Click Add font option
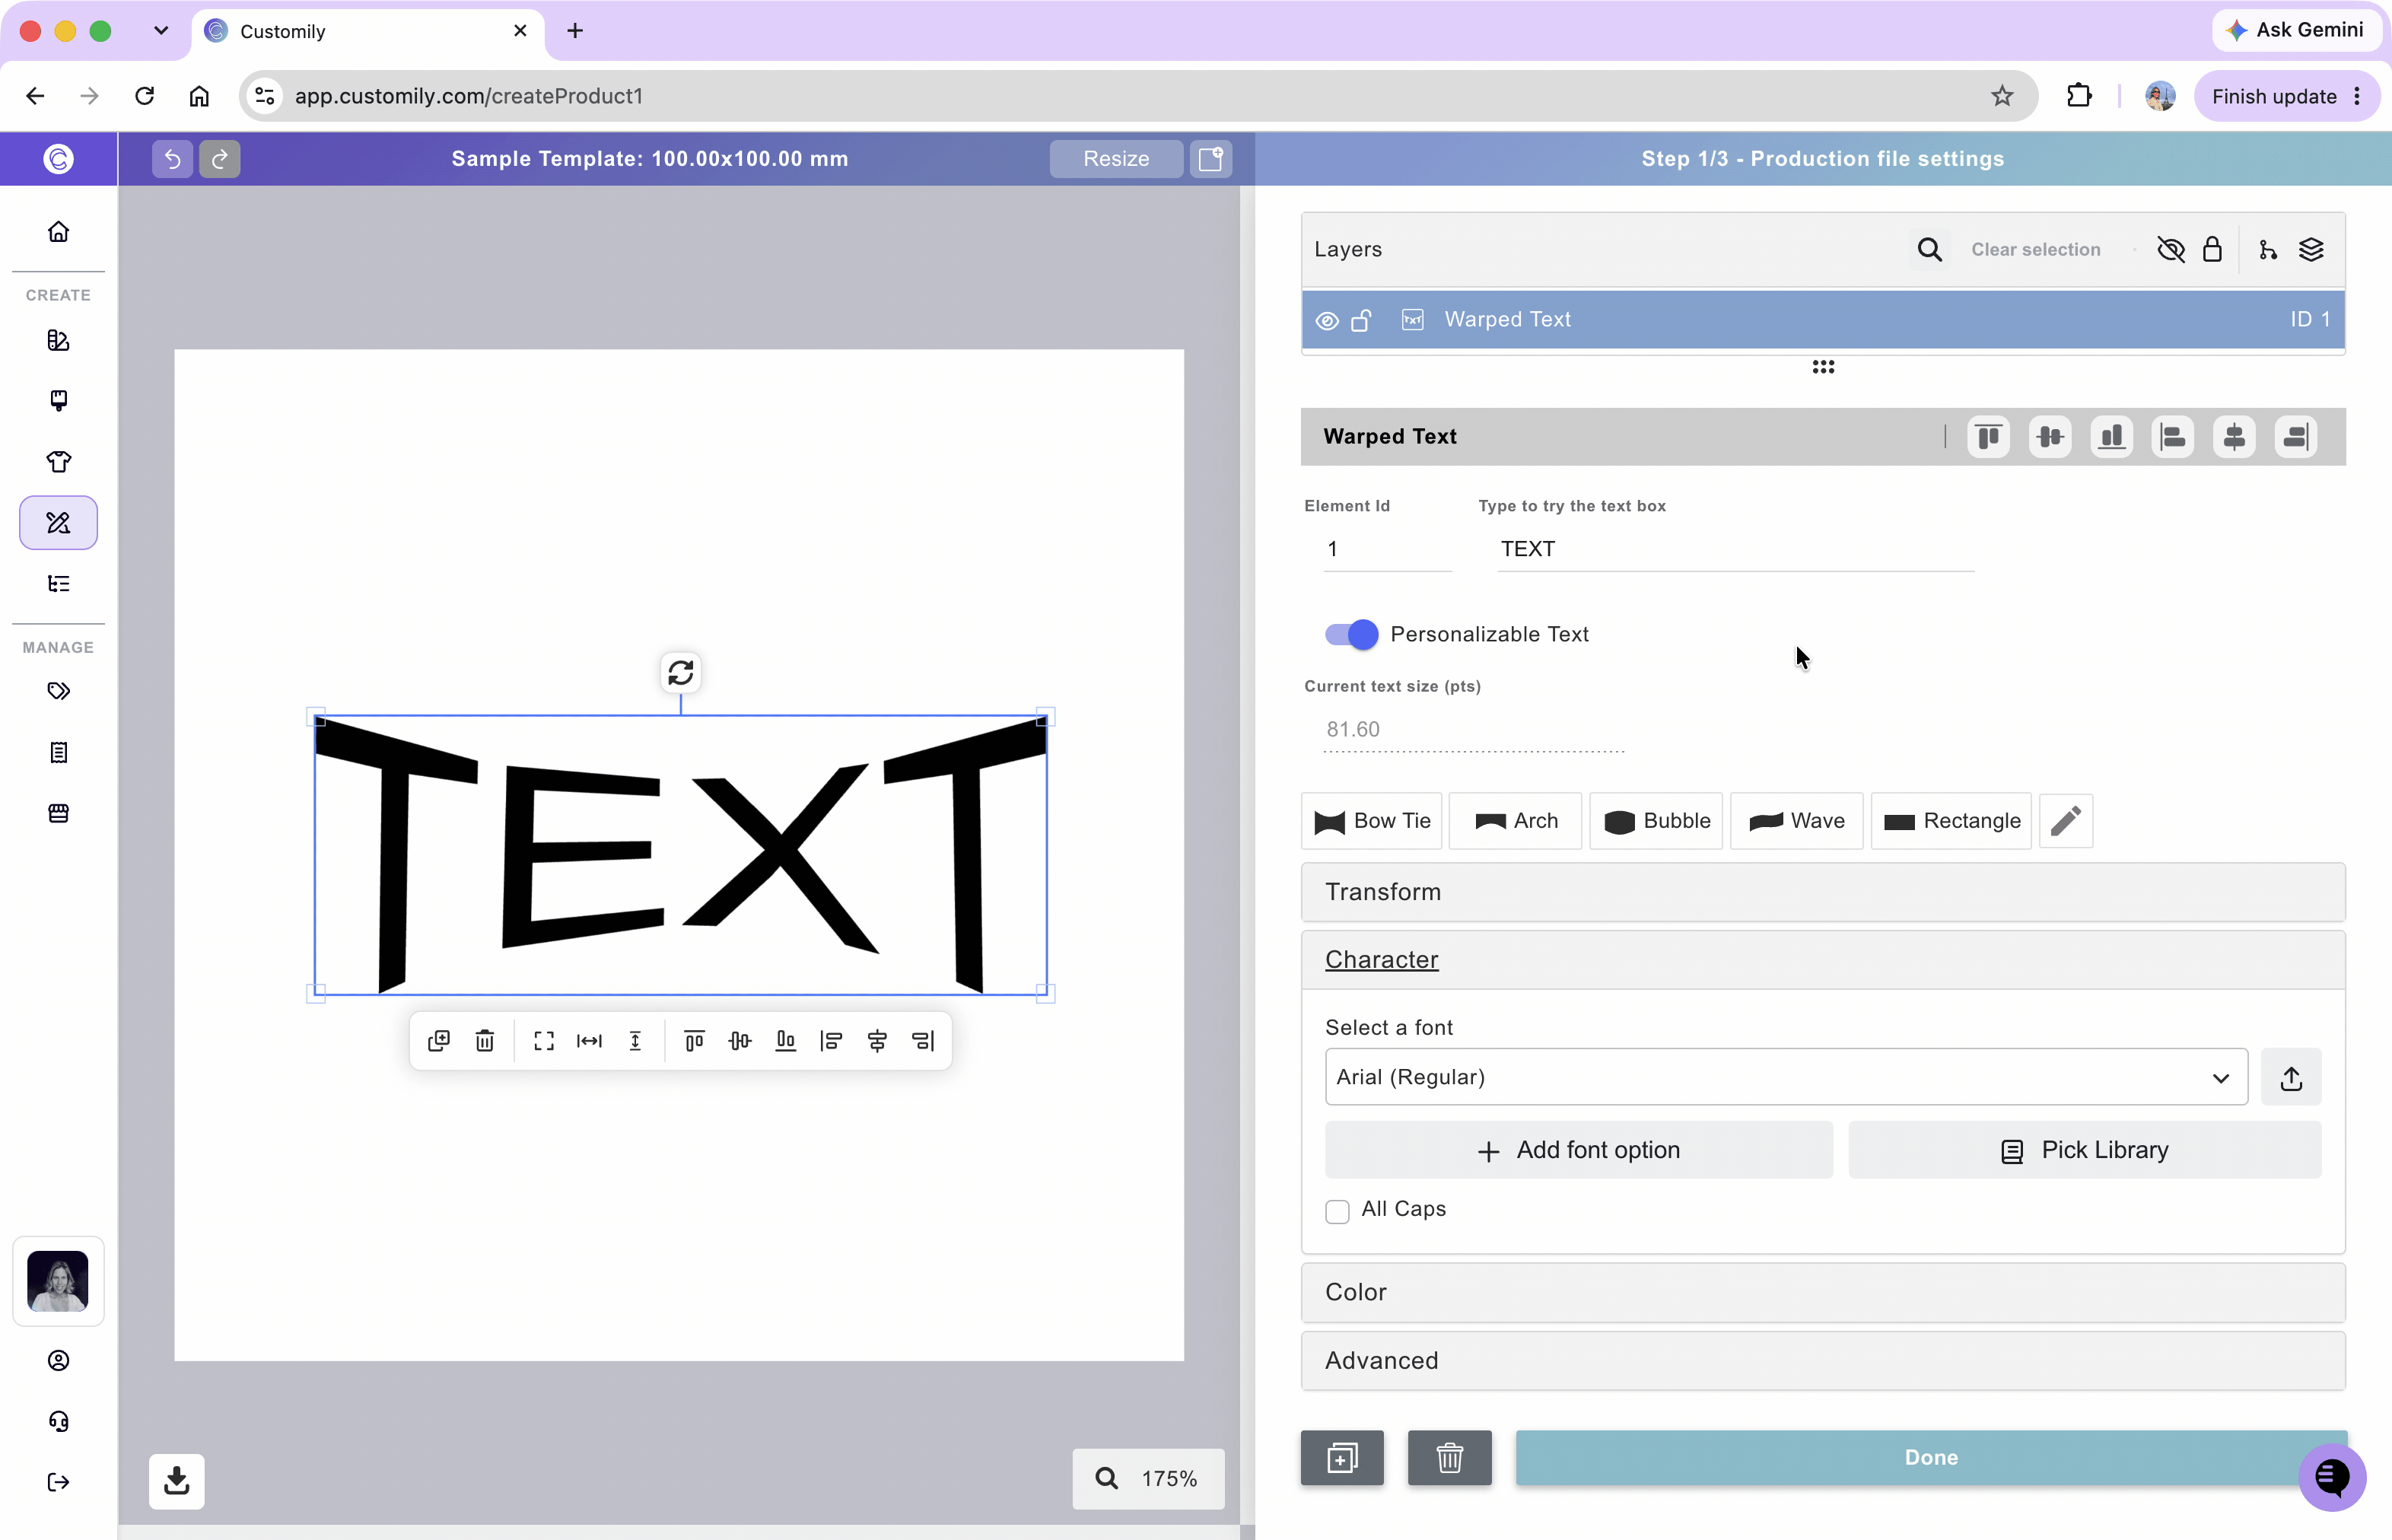 pyautogui.click(x=1579, y=1151)
